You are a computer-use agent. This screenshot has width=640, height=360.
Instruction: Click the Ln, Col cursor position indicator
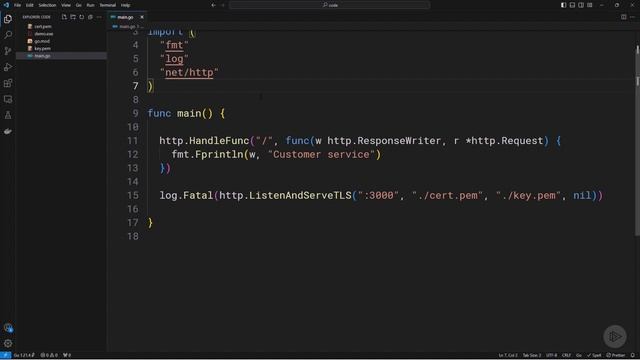tap(508, 356)
